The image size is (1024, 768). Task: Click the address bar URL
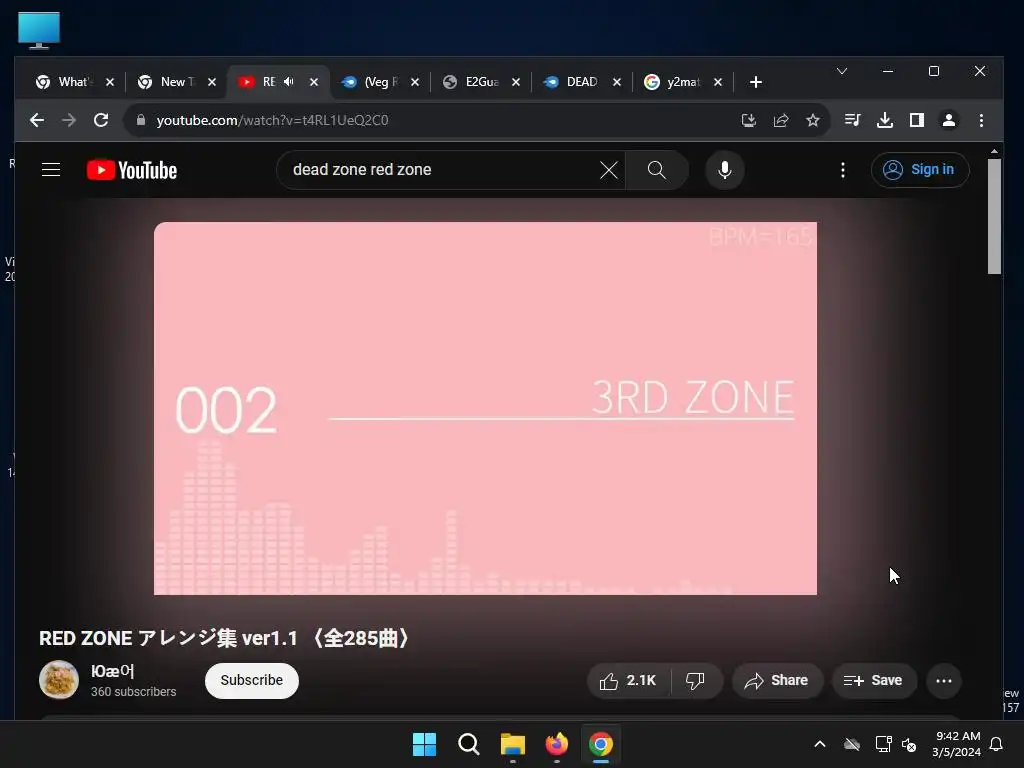tap(272, 120)
